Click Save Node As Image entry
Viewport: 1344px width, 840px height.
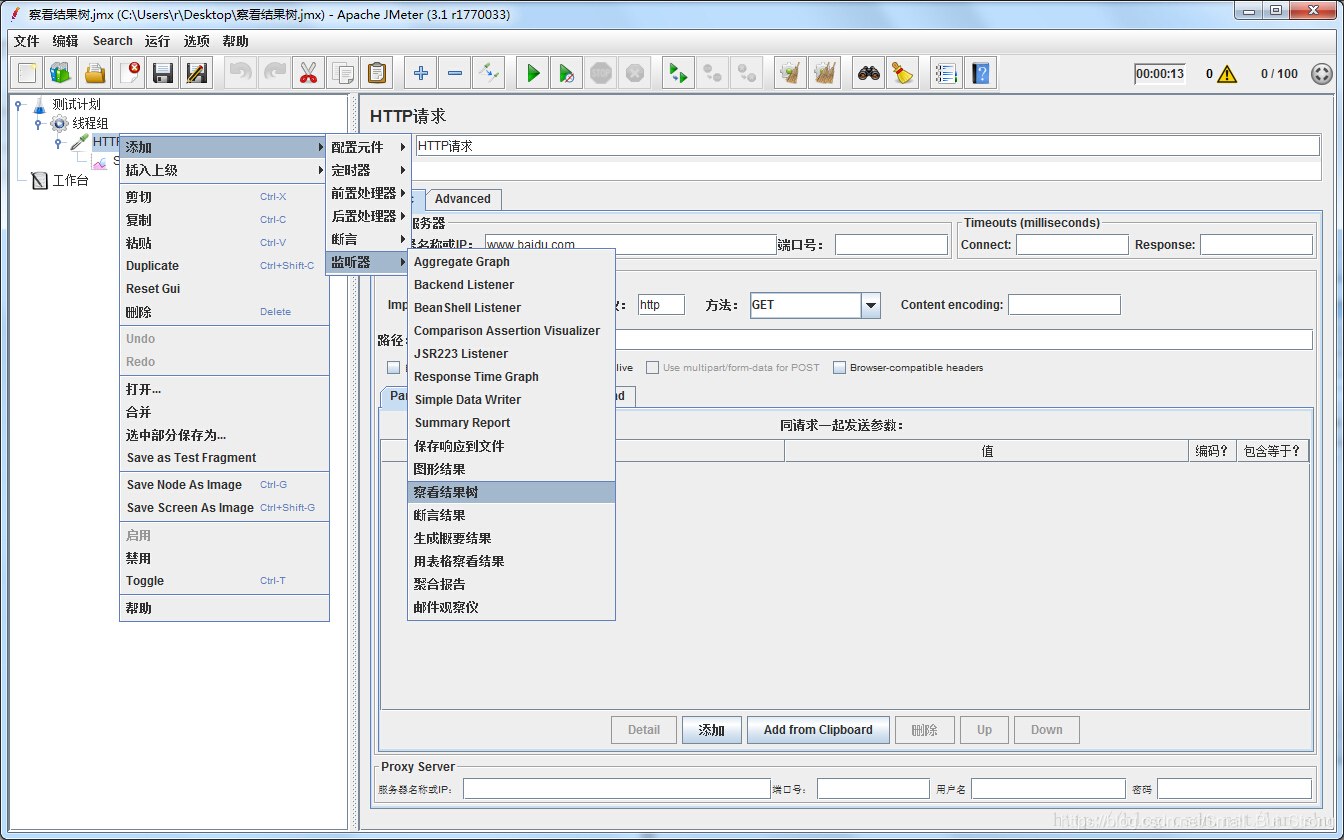(224, 485)
